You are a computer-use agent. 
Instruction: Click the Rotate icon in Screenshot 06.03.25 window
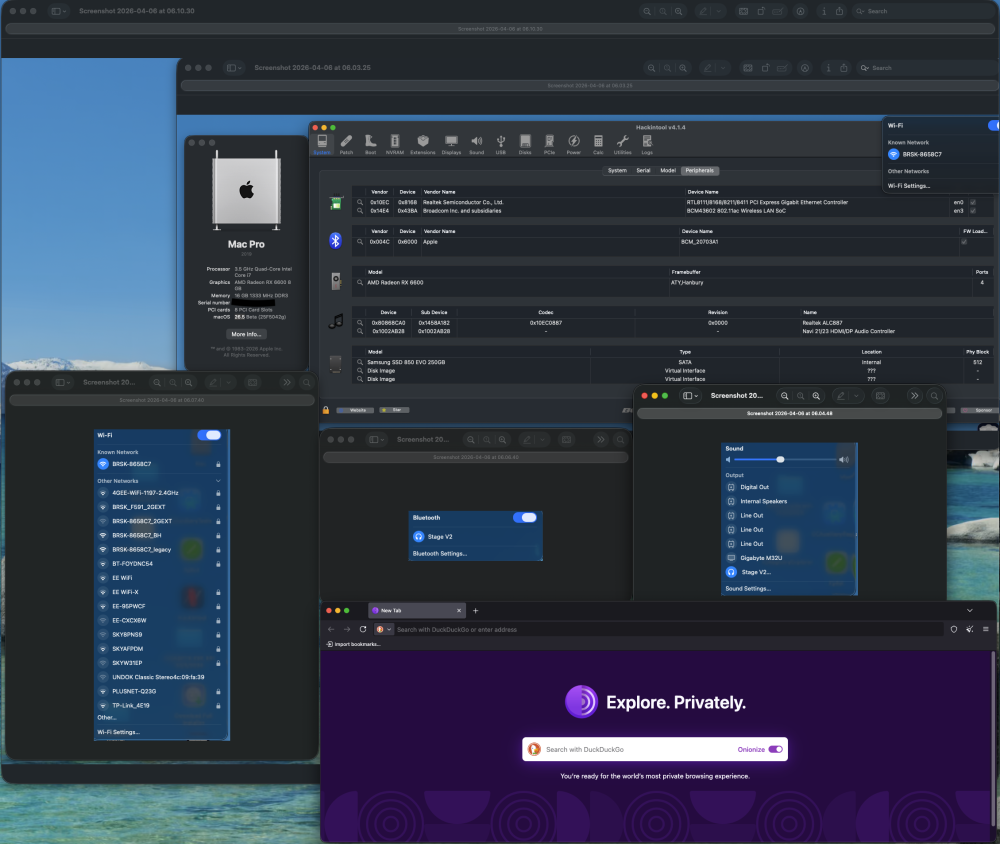coord(765,68)
